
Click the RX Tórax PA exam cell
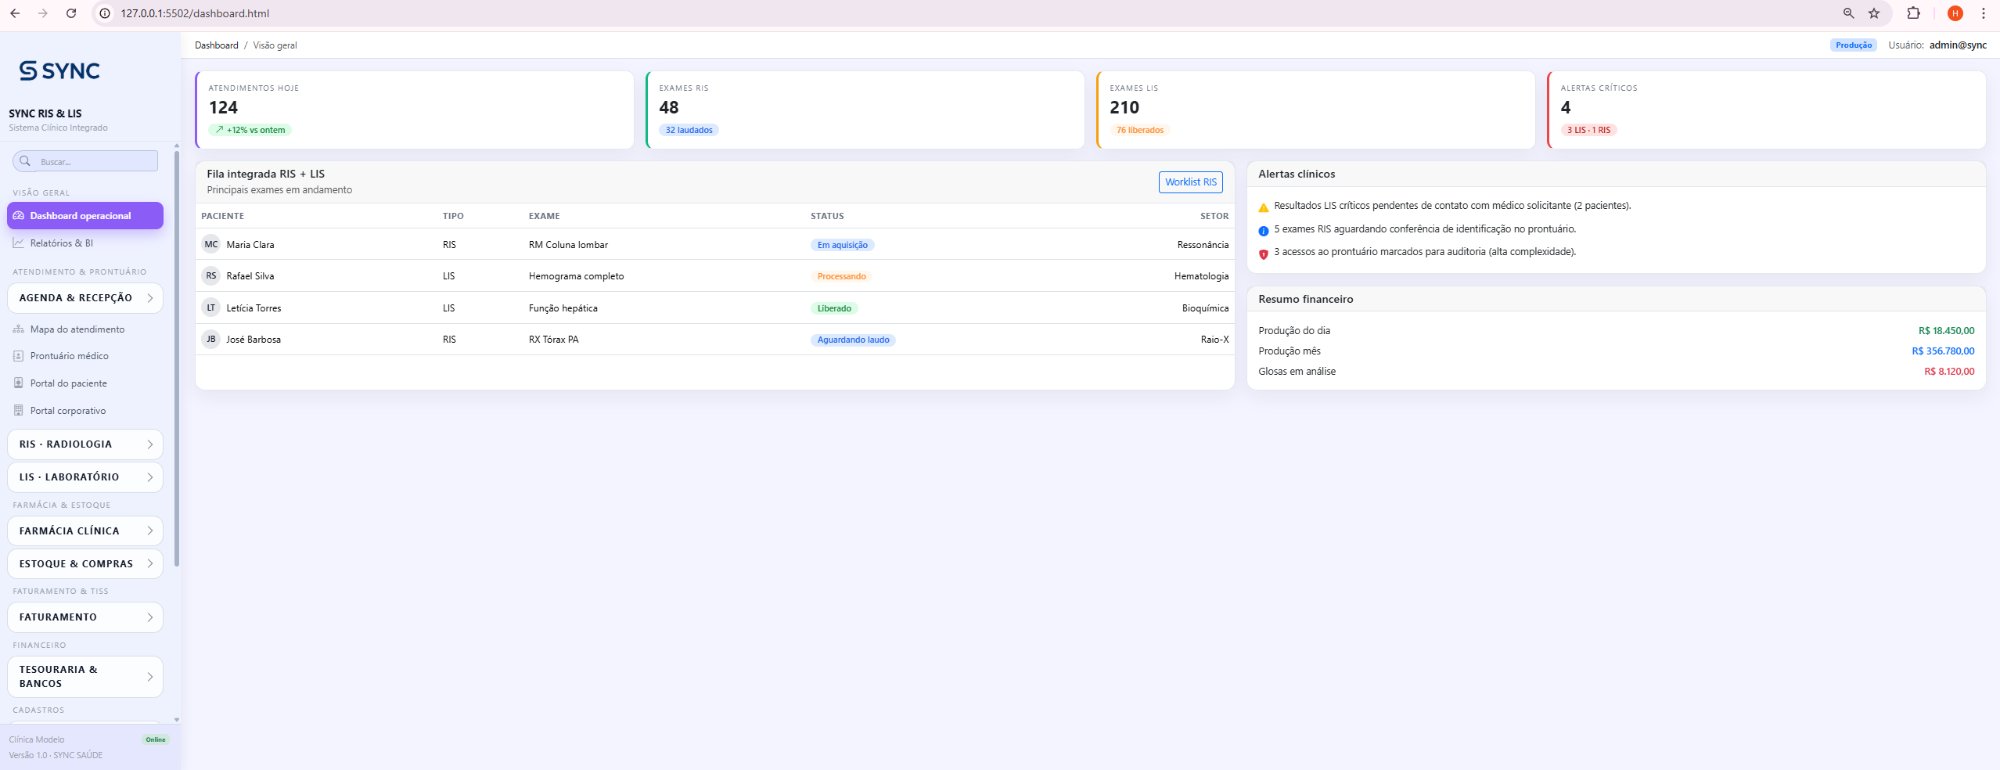pyautogui.click(x=554, y=340)
